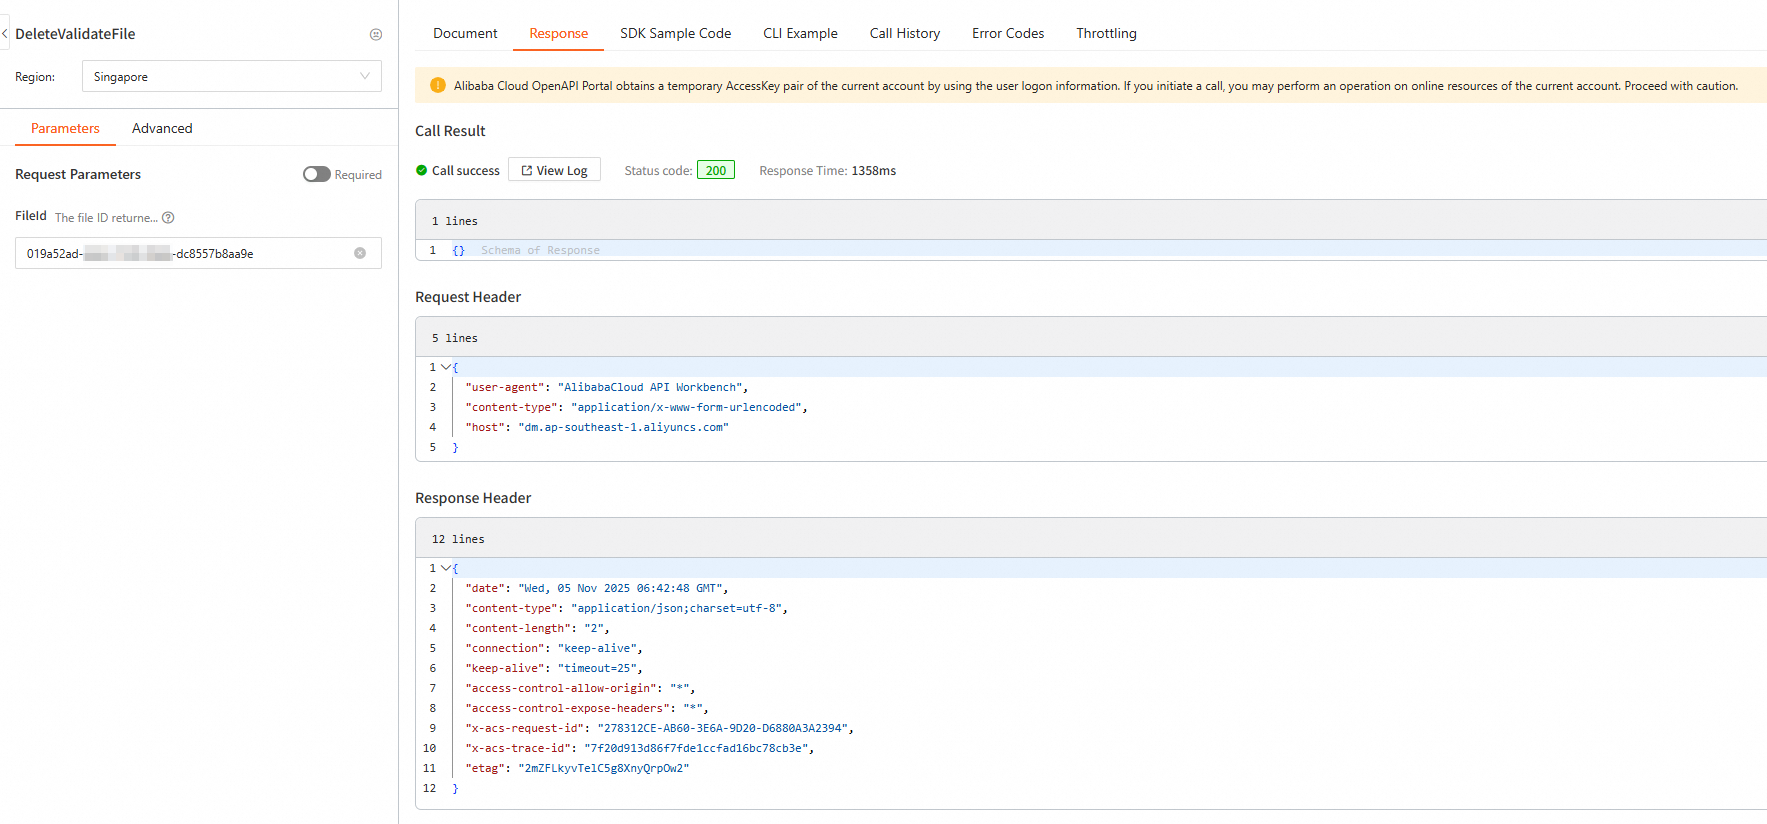This screenshot has width=1767, height=824.
Task: Switch to the Advanced tab
Action: point(162,128)
